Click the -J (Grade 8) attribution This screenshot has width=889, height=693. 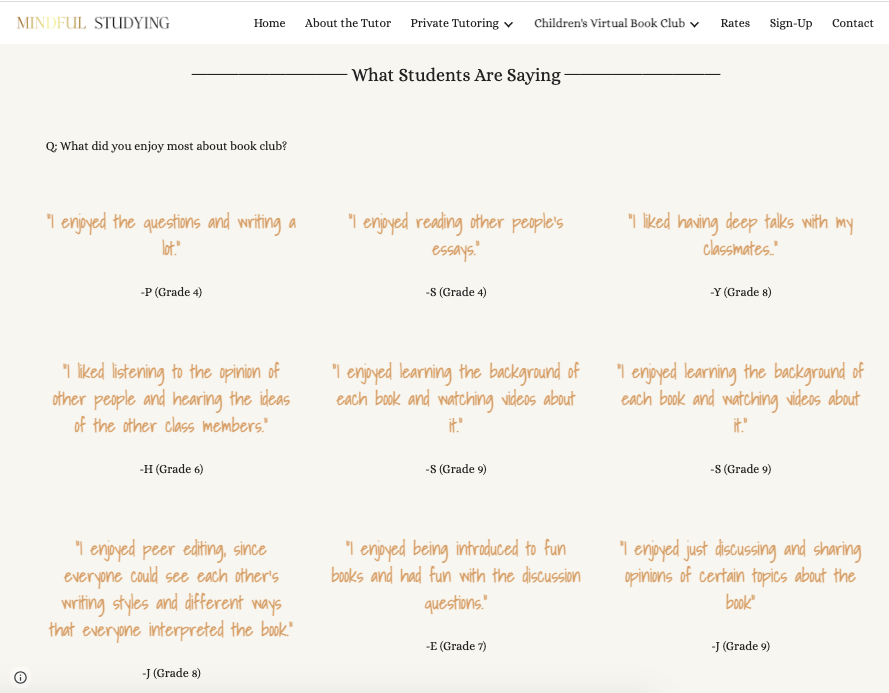(171, 673)
